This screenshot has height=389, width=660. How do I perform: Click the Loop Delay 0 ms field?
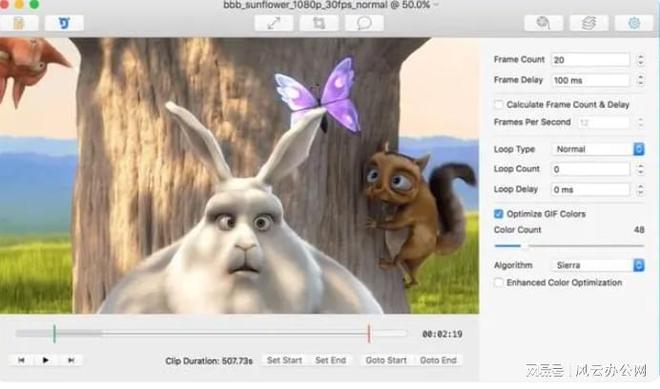click(591, 189)
